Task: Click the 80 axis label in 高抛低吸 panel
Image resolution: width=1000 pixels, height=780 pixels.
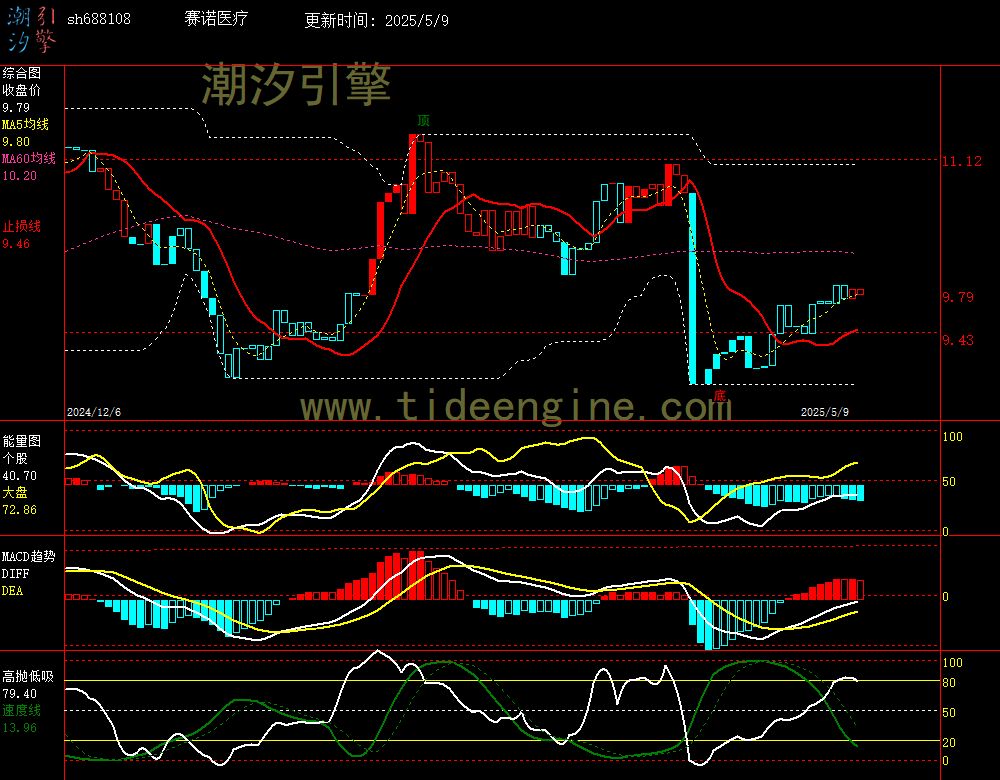Action: point(949,683)
